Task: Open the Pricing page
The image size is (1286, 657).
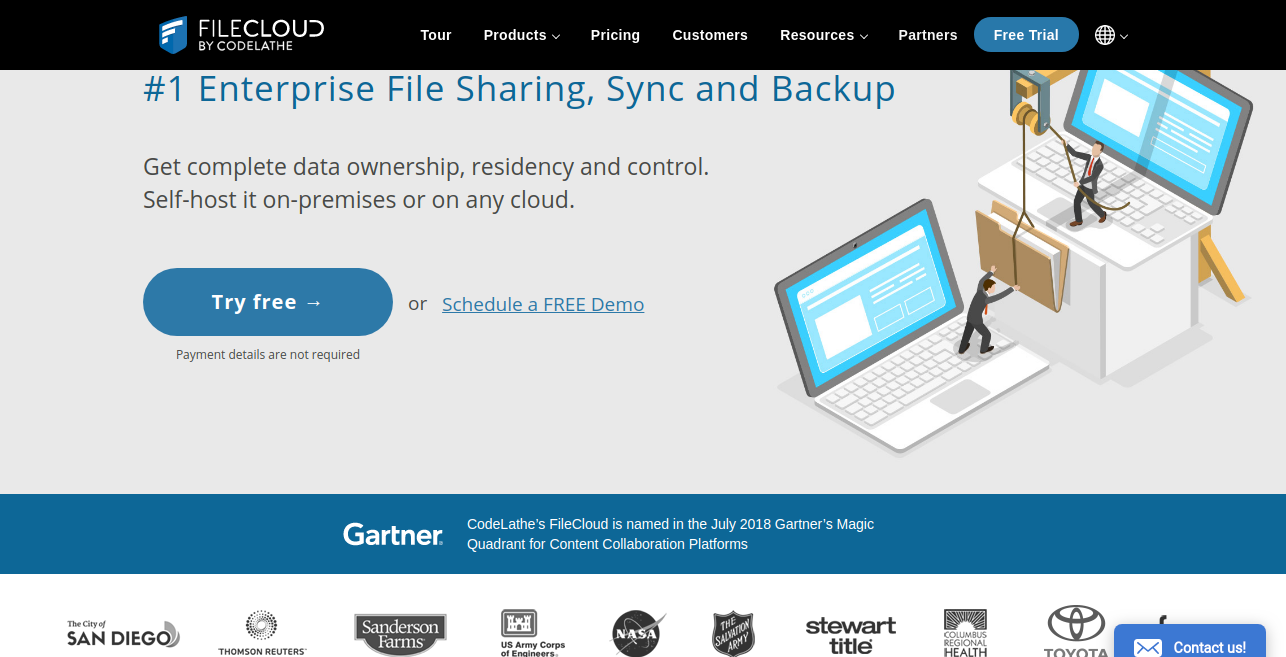Action: point(615,35)
